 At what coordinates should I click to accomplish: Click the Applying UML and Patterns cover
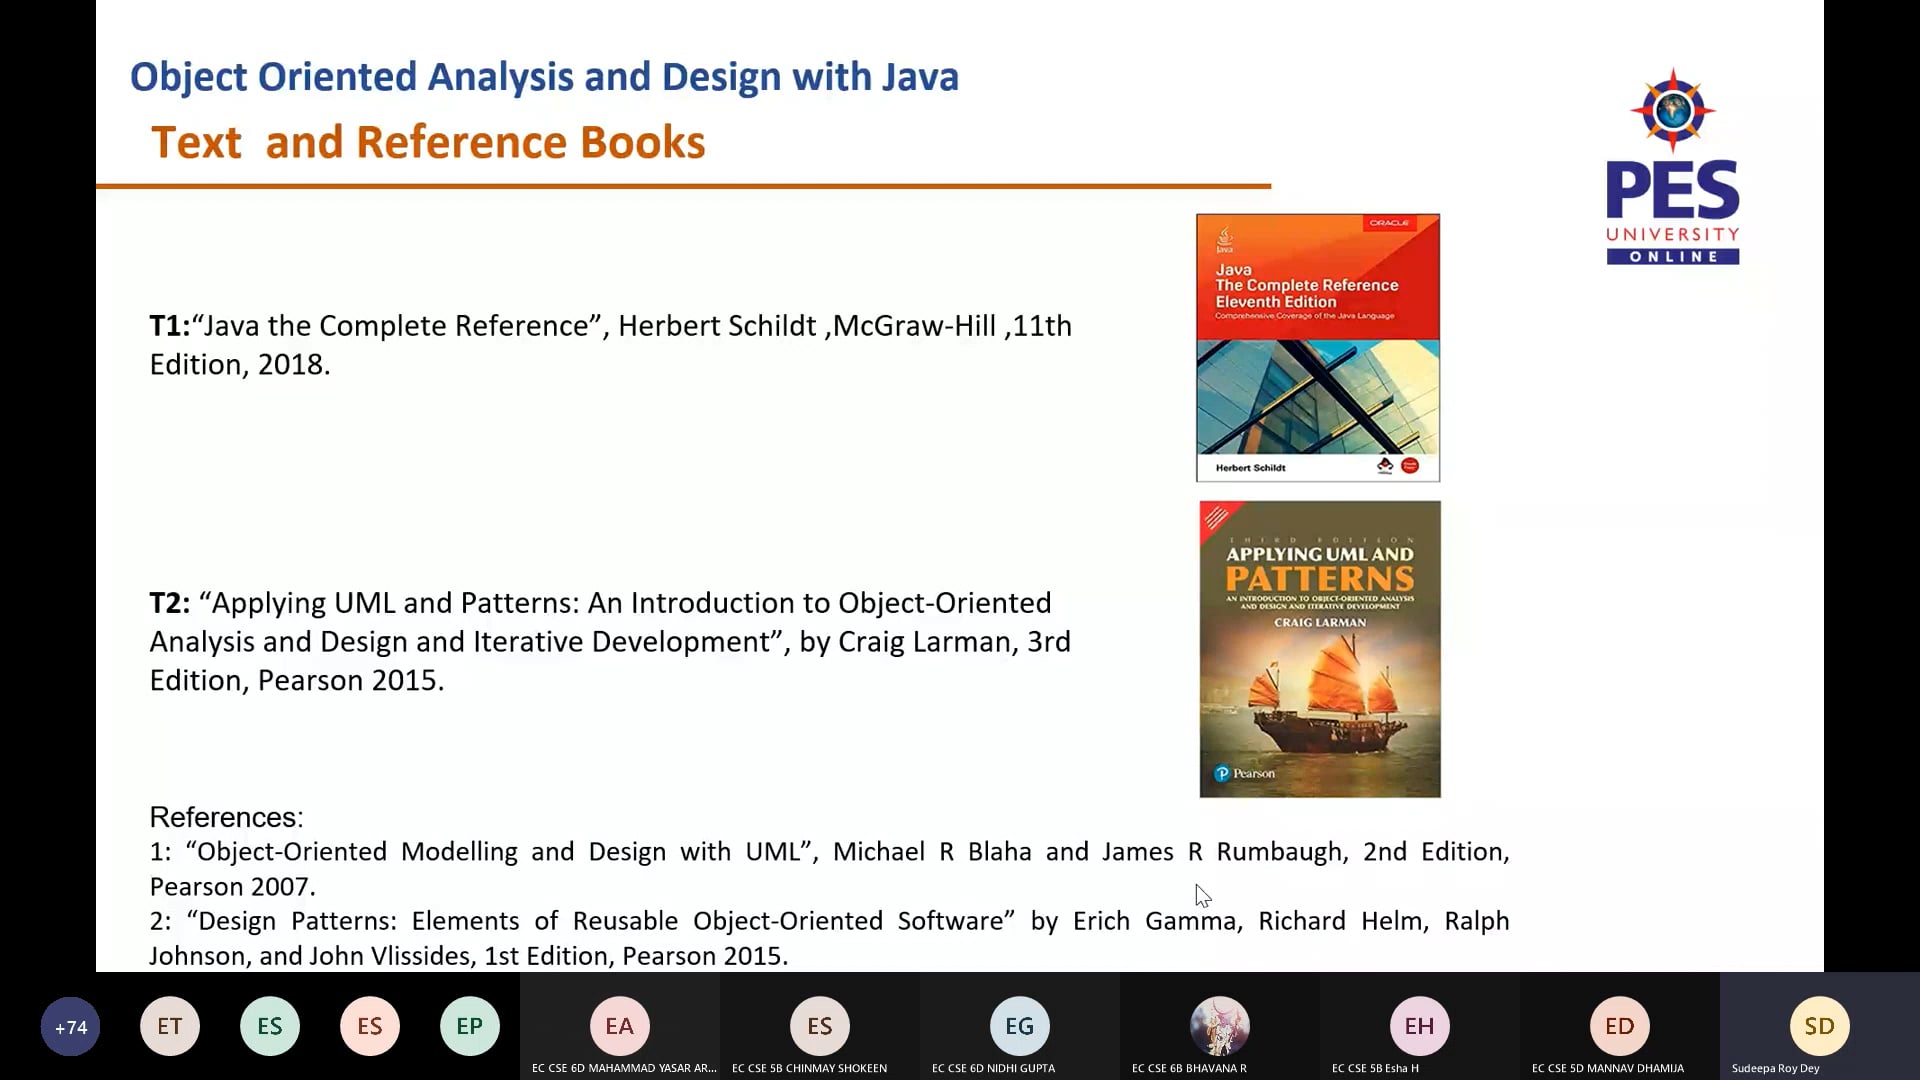pos(1320,649)
